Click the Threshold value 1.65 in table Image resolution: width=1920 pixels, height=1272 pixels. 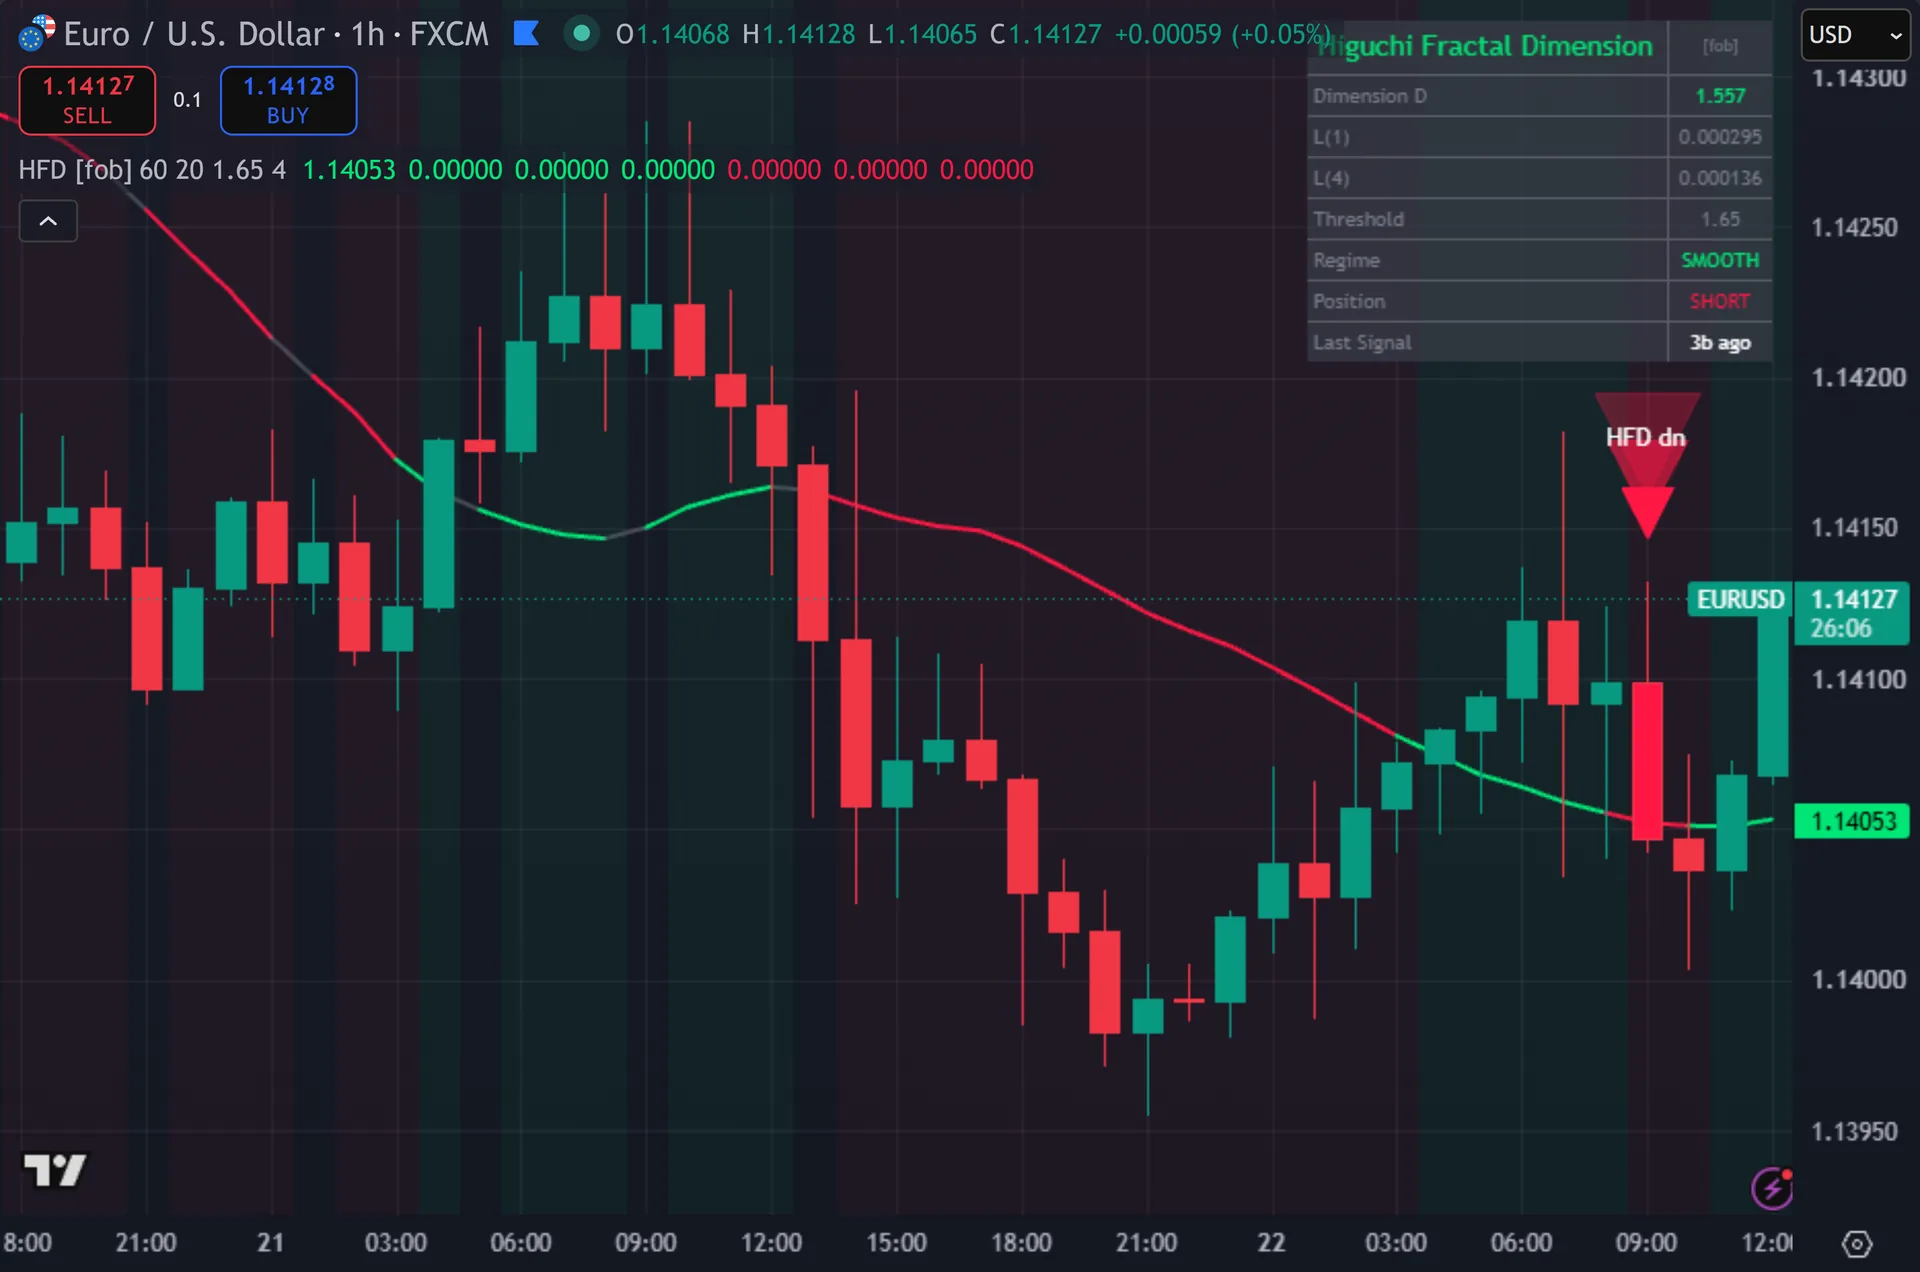coord(1720,219)
